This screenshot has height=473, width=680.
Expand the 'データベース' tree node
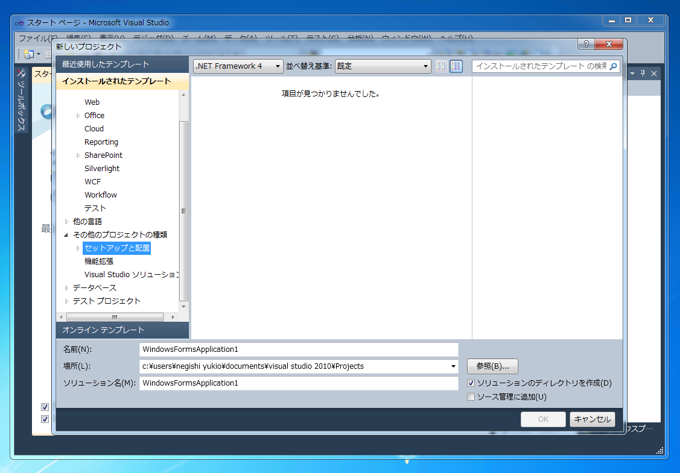pos(66,288)
